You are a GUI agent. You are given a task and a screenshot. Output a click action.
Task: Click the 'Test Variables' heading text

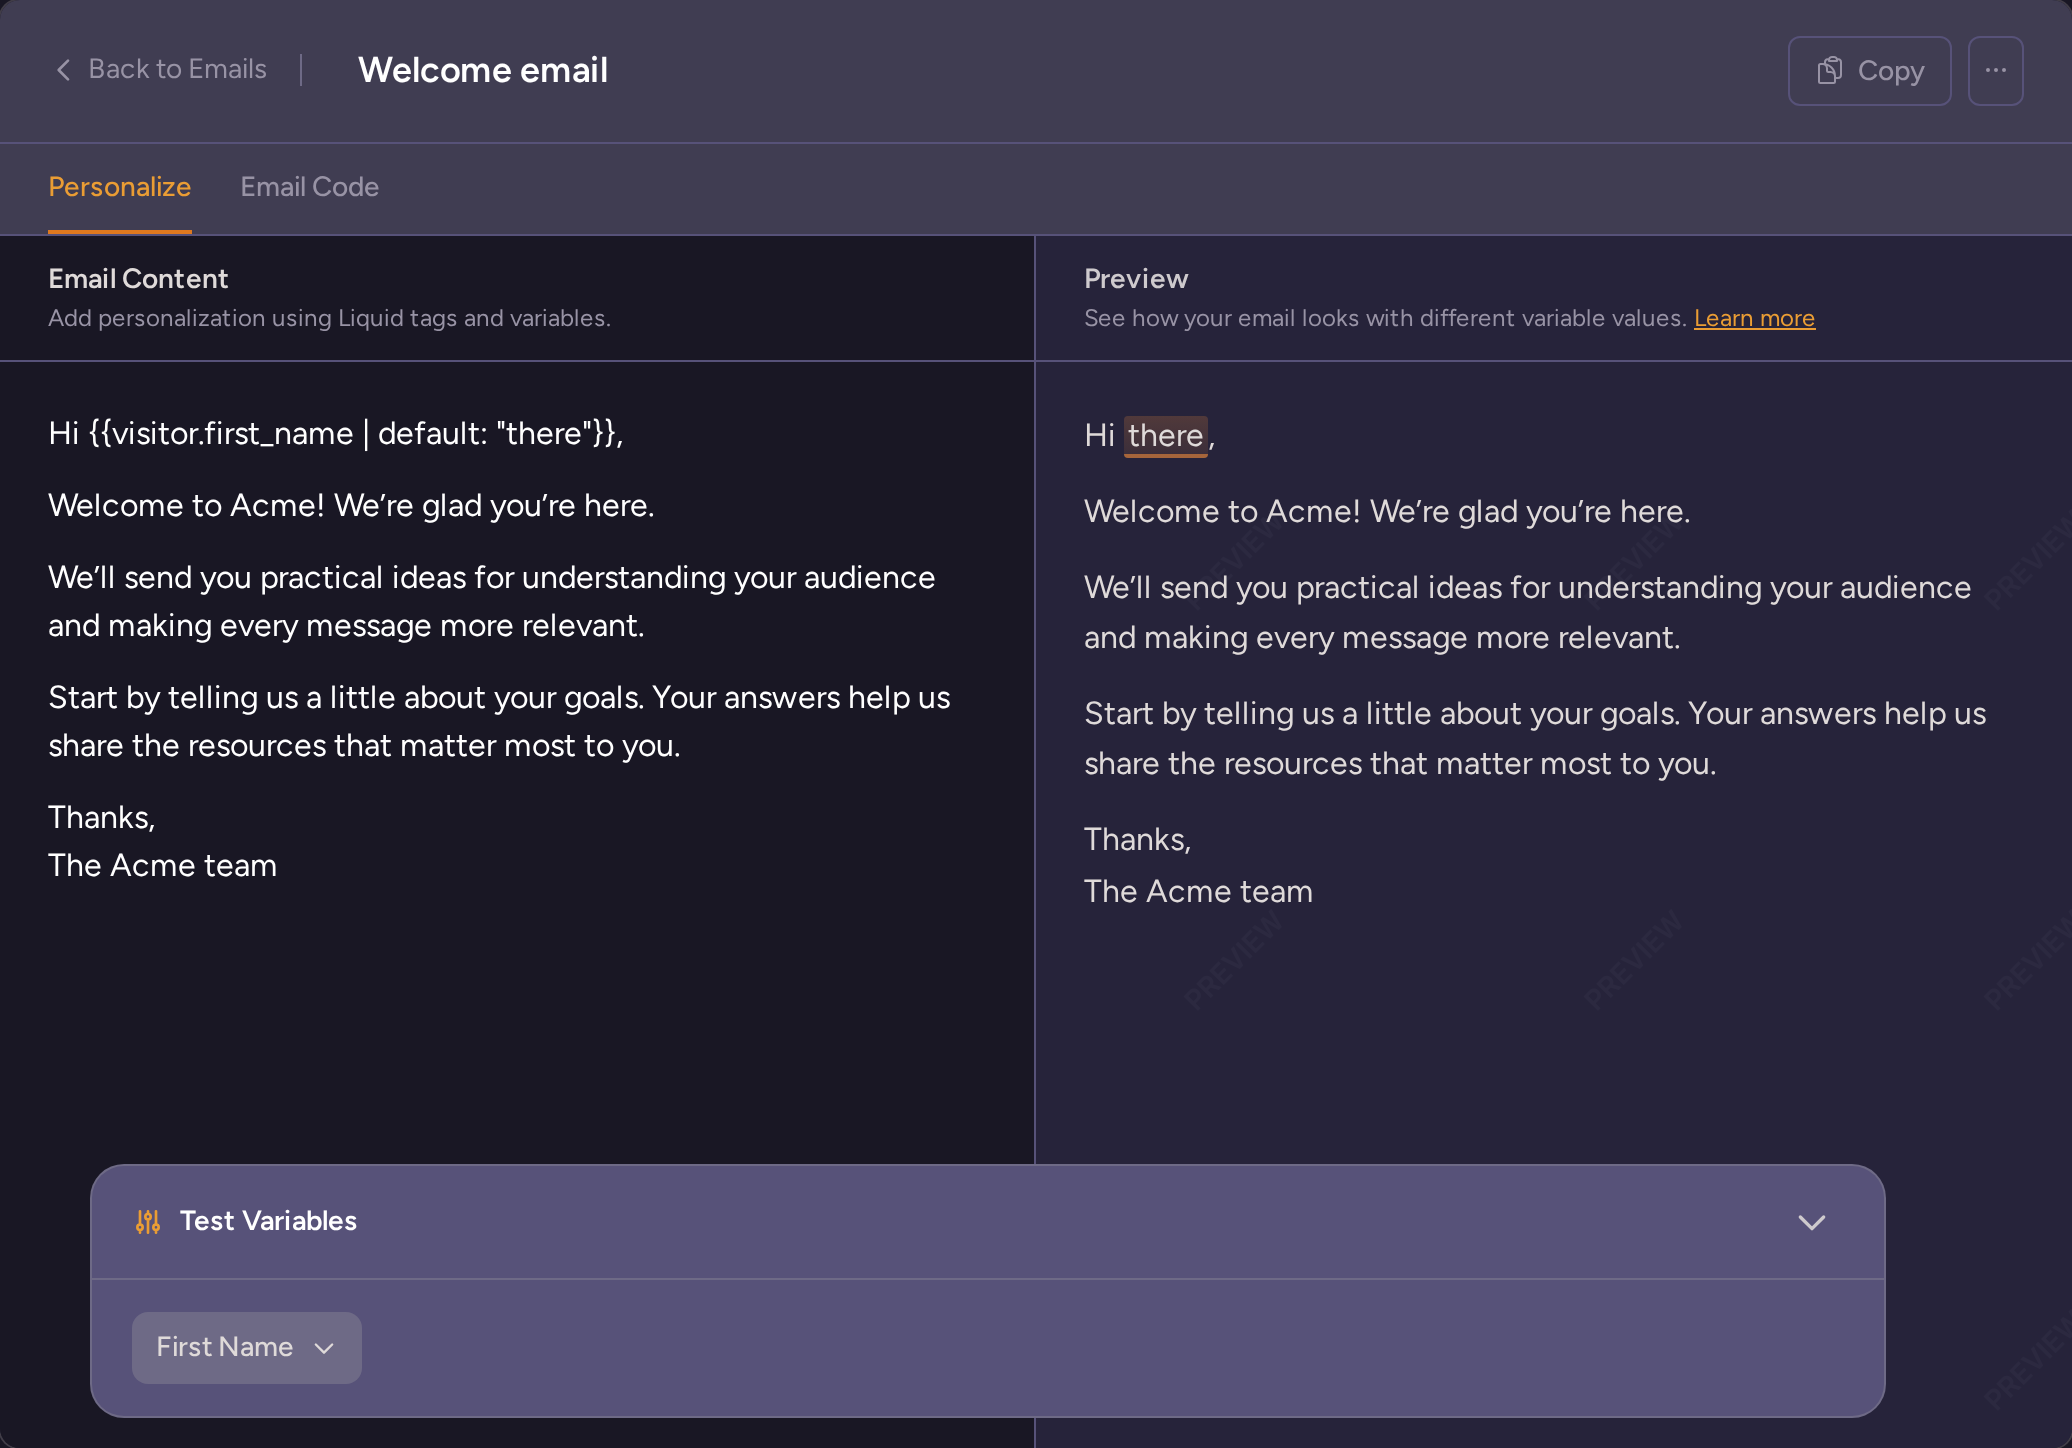tap(268, 1221)
